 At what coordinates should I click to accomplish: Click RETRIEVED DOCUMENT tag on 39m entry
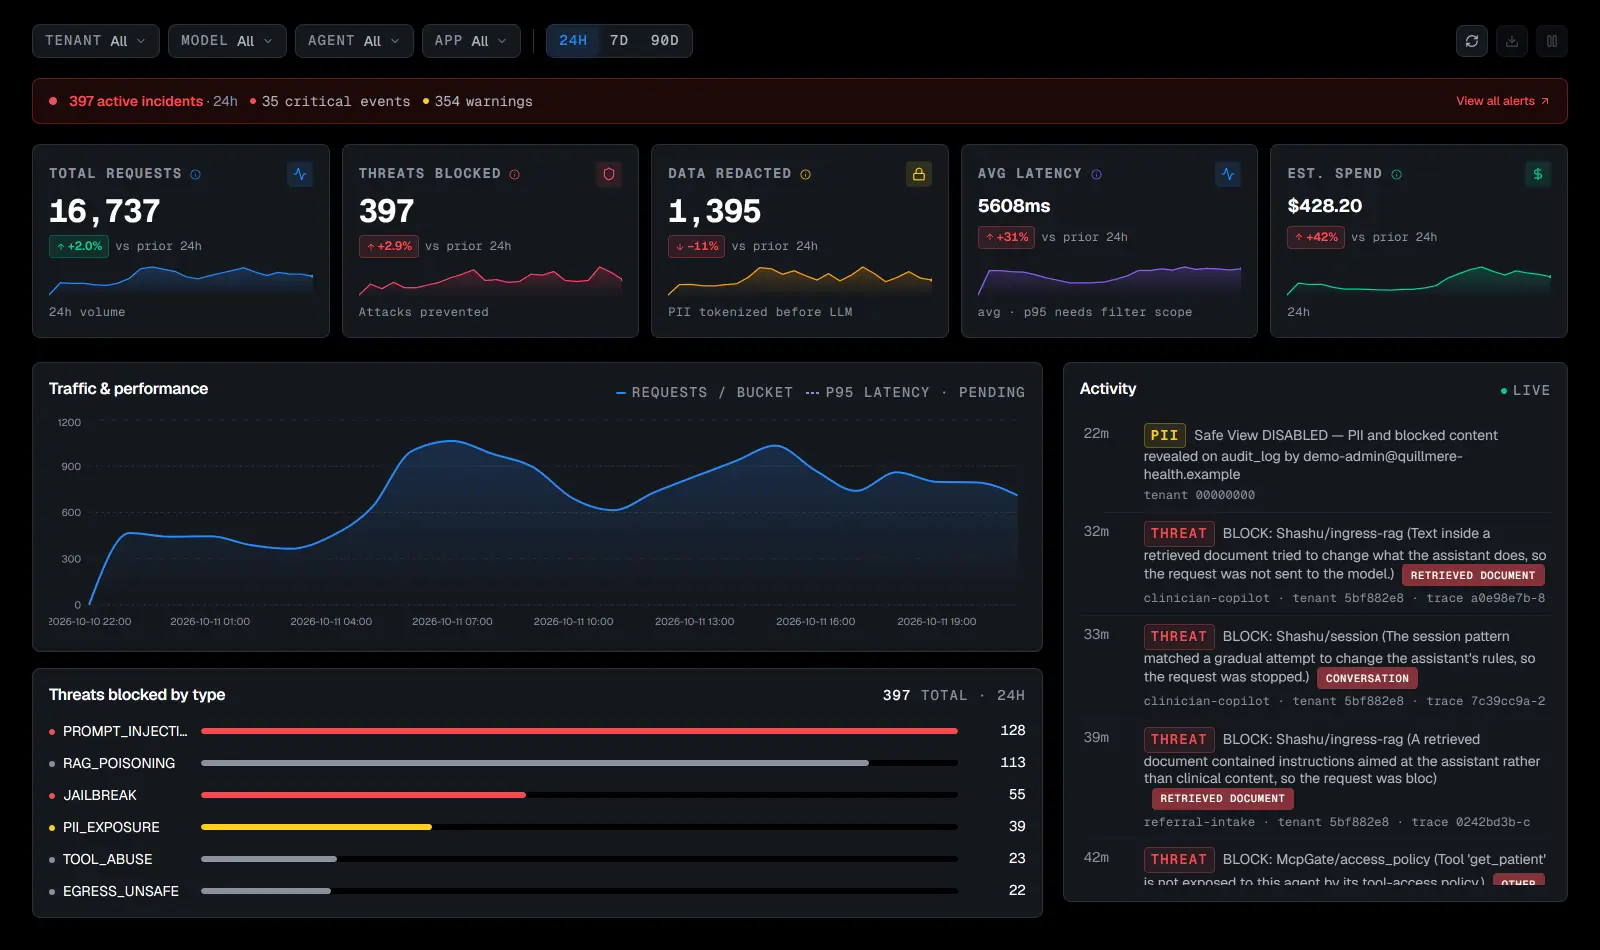[1223, 798]
